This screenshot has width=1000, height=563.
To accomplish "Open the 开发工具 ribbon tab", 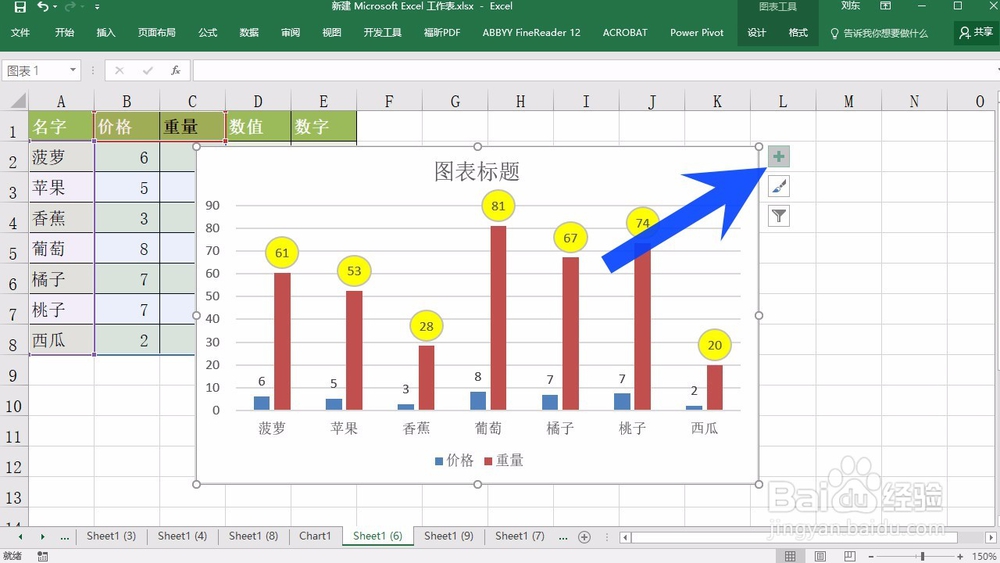I will 383,33.
